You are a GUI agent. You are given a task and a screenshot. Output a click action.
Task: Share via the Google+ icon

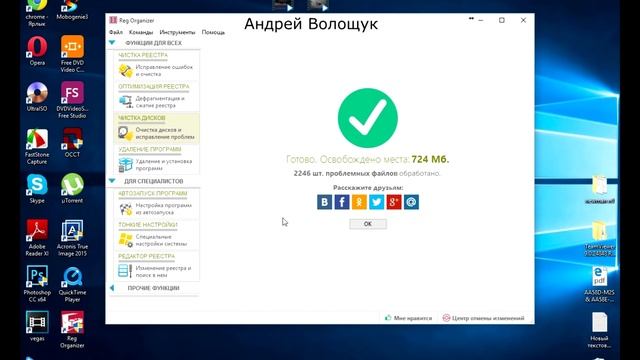click(394, 202)
